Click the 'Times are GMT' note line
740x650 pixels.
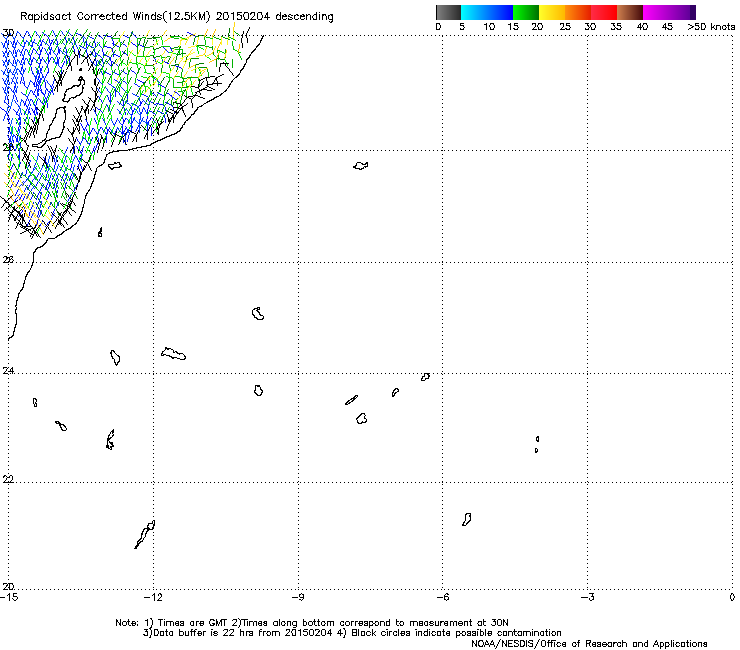coord(314,623)
